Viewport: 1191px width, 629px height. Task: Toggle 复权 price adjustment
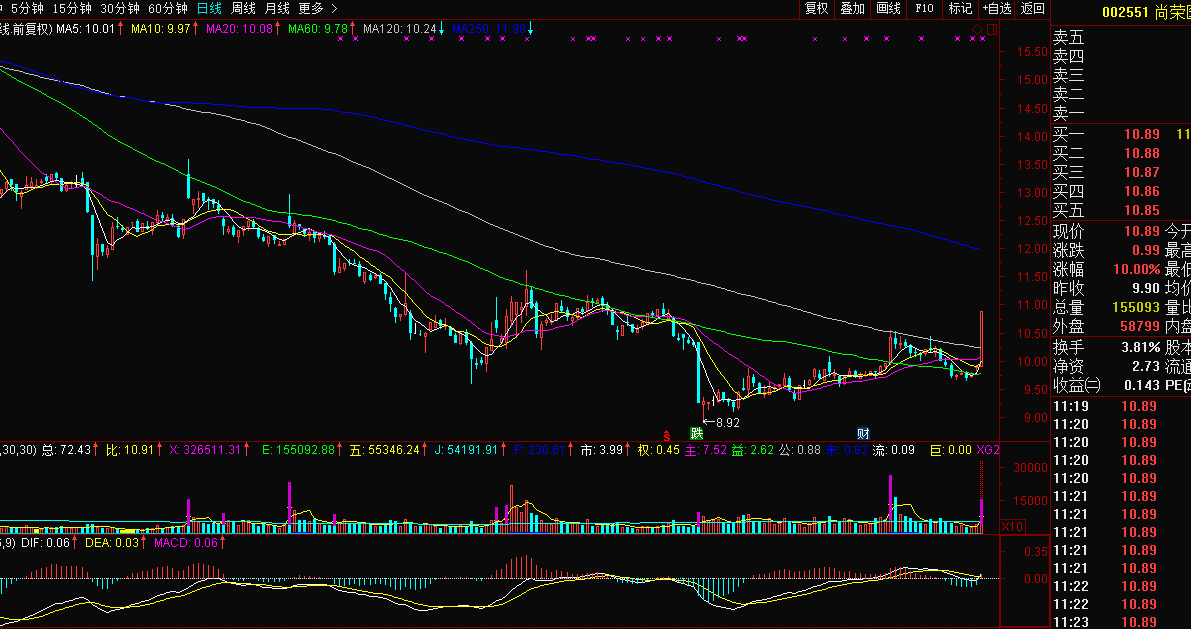[x=817, y=8]
